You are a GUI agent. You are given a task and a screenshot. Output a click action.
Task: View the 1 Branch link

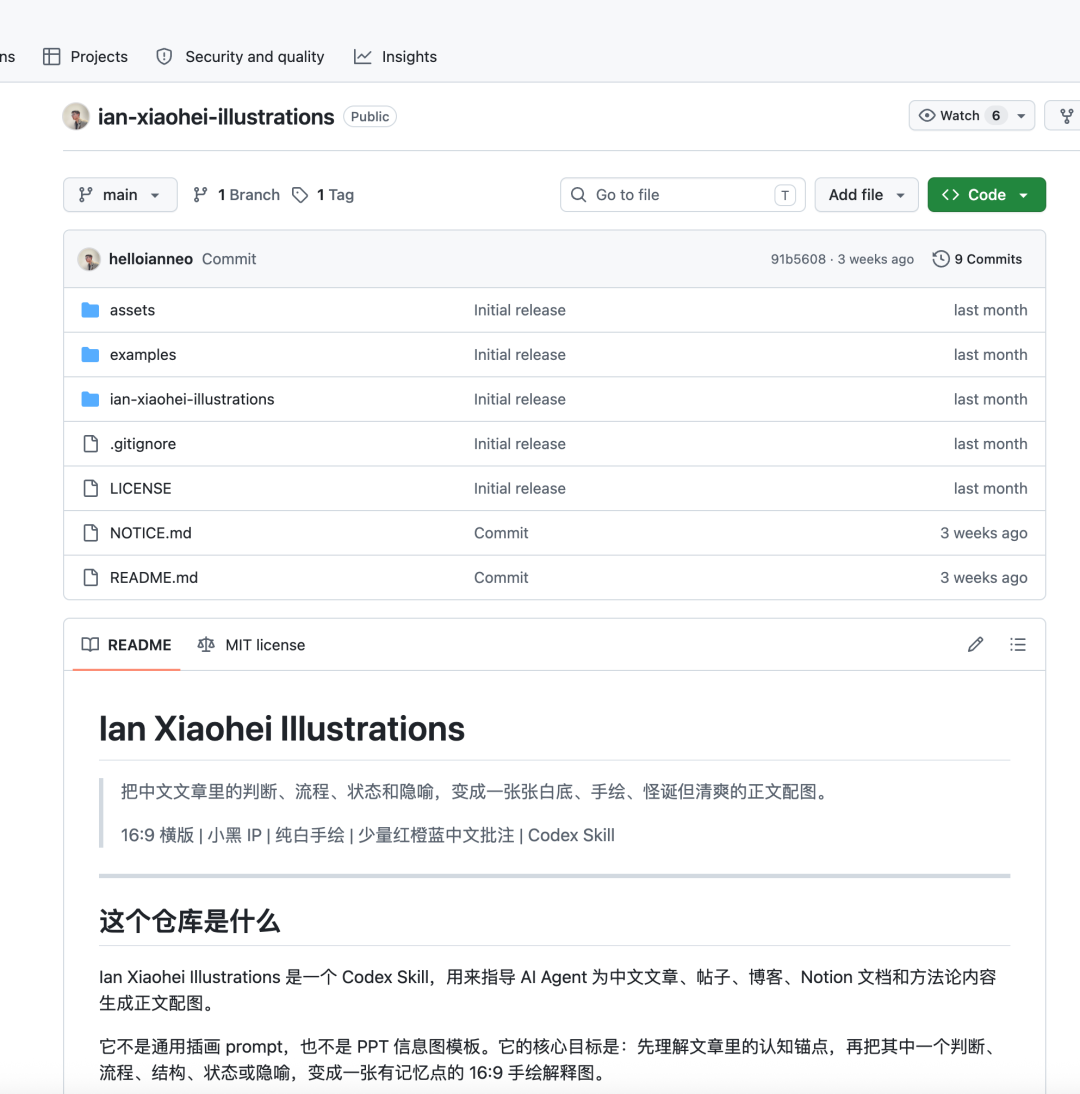point(237,195)
